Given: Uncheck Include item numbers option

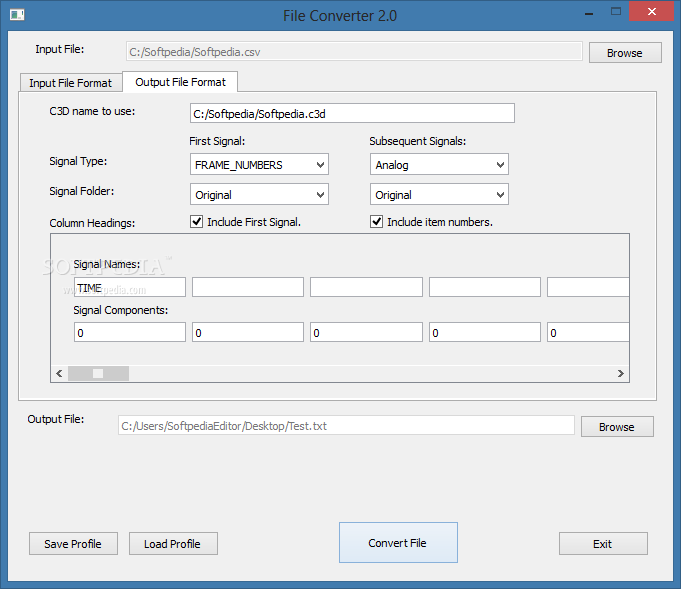Looking at the screenshot, I should [x=377, y=222].
